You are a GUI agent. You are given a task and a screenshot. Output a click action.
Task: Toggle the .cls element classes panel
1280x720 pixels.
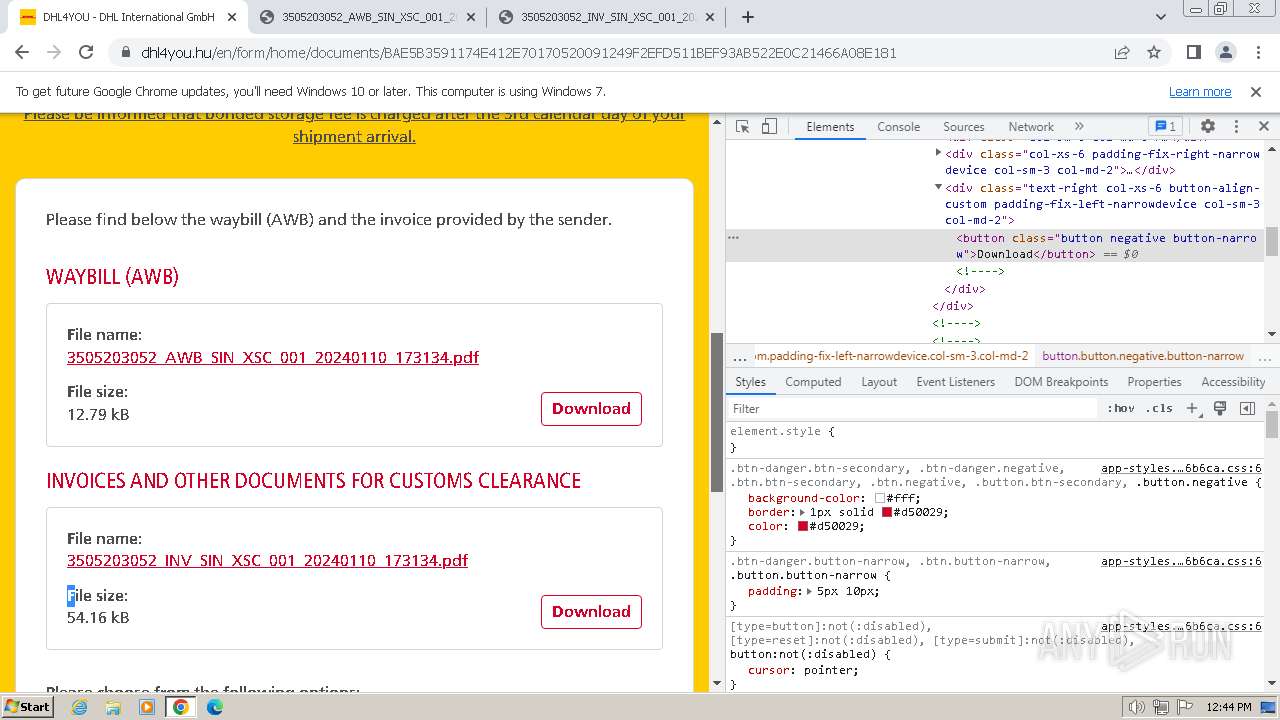[x=1159, y=408]
